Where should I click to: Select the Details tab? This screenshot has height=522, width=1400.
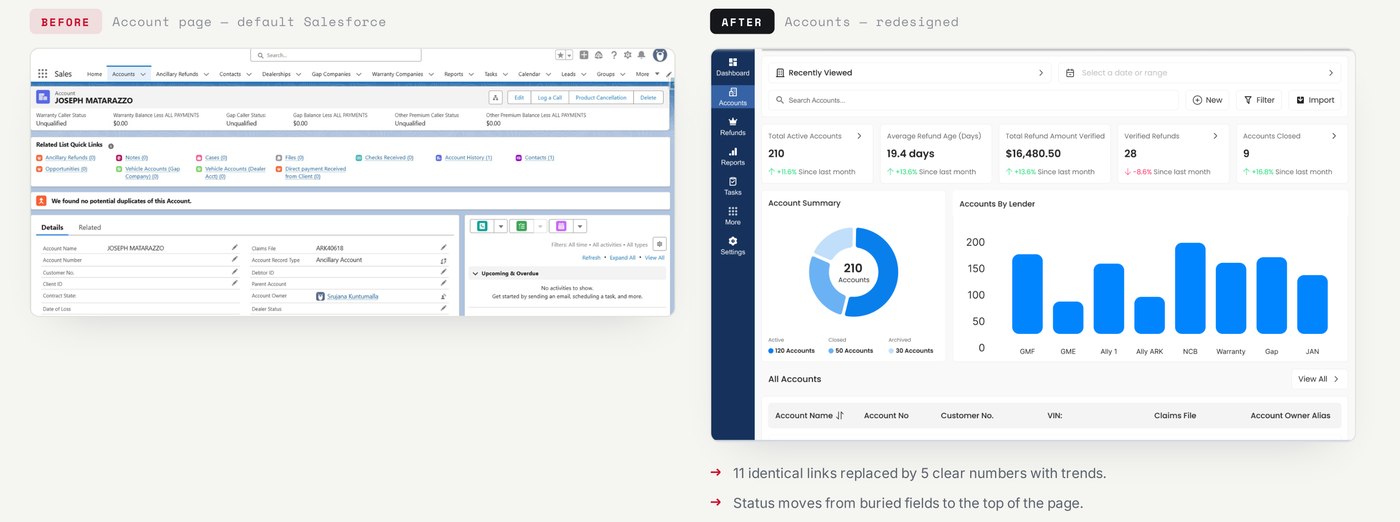(x=52, y=228)
